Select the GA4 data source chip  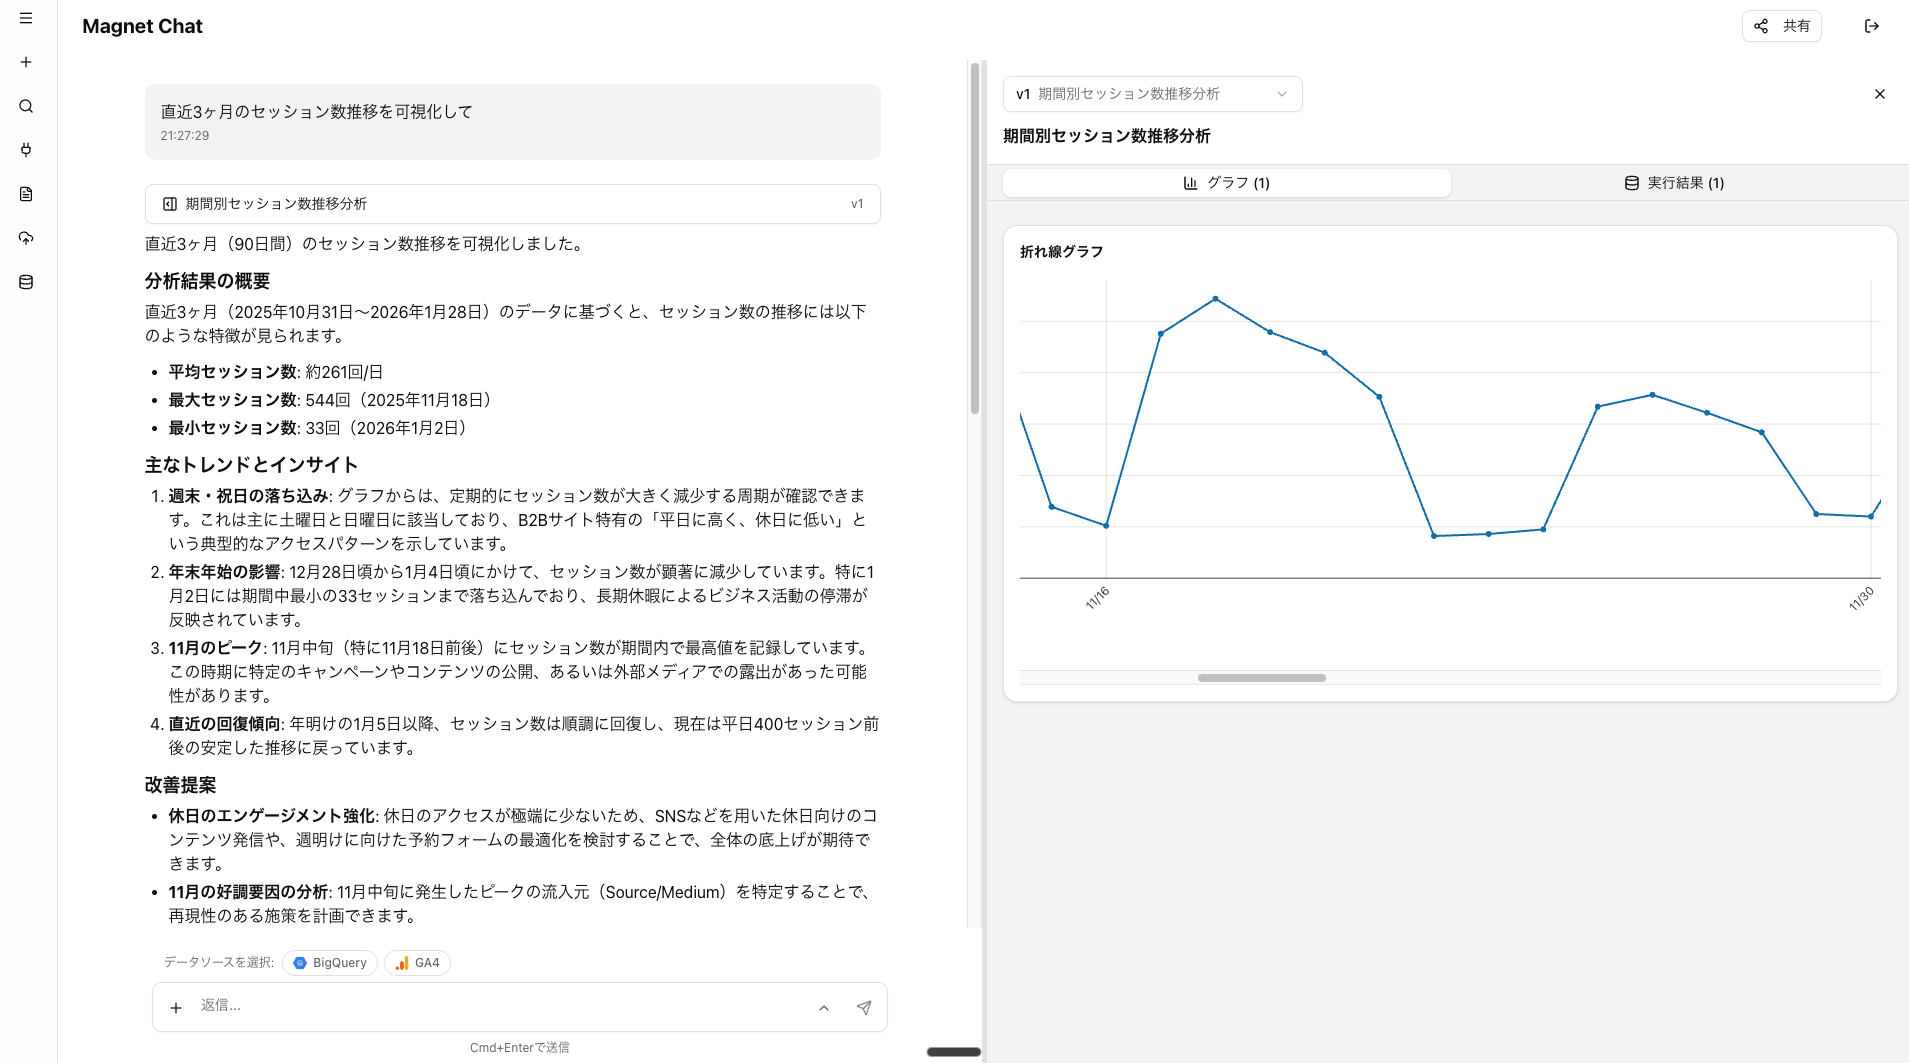[x=417, y=963]
